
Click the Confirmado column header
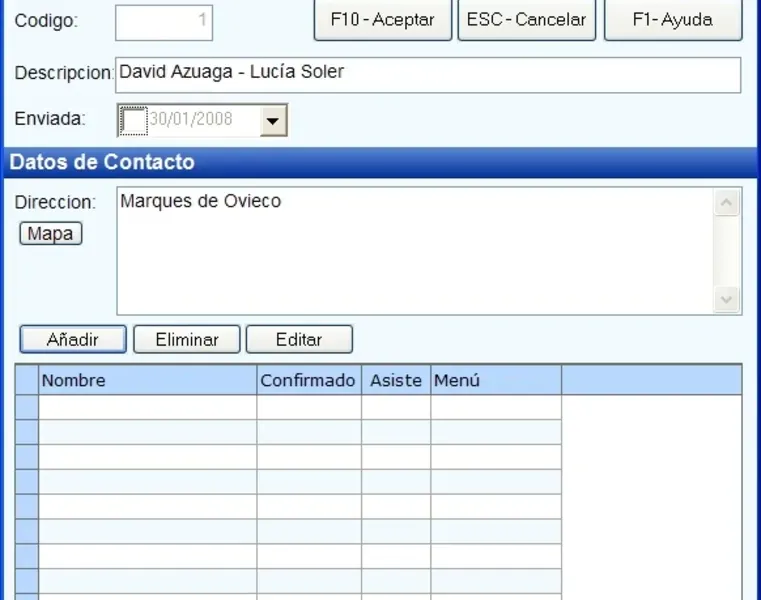click(x=309, y=380)
